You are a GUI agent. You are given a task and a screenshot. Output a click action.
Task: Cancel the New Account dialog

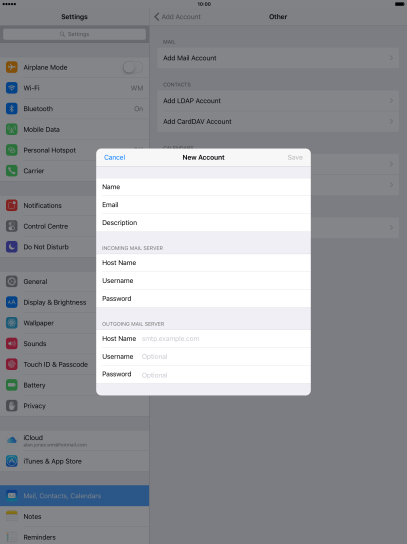tap(115, 158)
